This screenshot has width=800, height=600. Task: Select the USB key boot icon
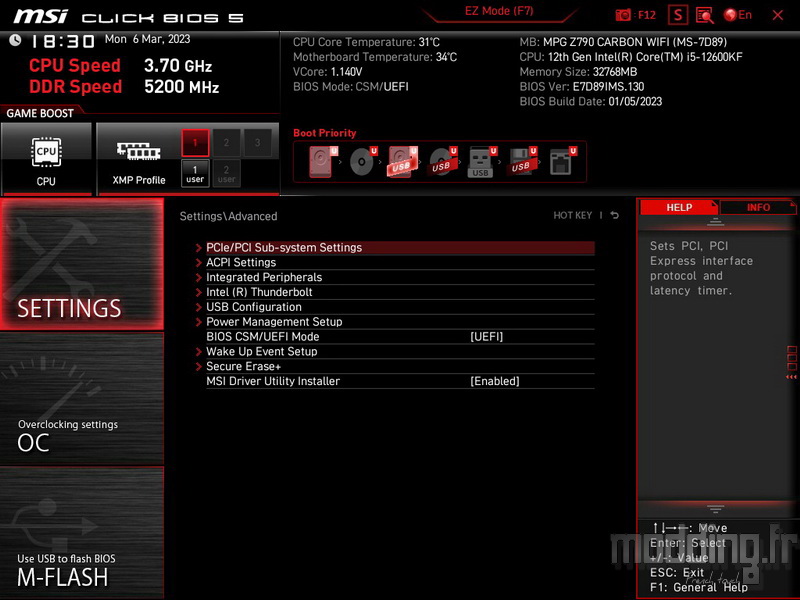[x=482, y=162]
